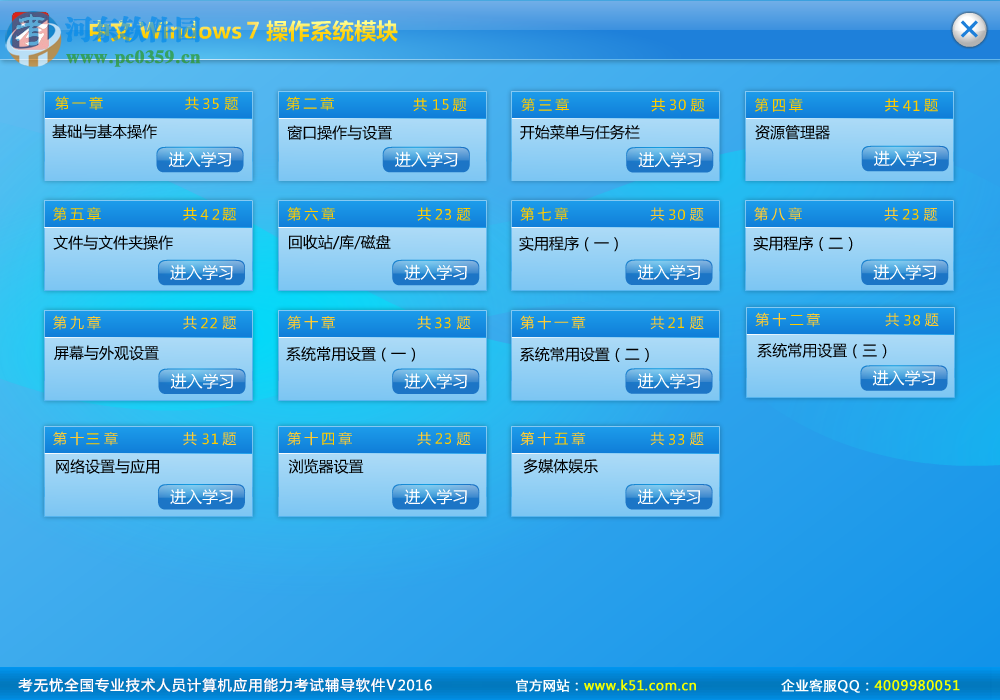
Task: Open 第十二章 系统常用设置（三）
Action: [x=903, y=378]
